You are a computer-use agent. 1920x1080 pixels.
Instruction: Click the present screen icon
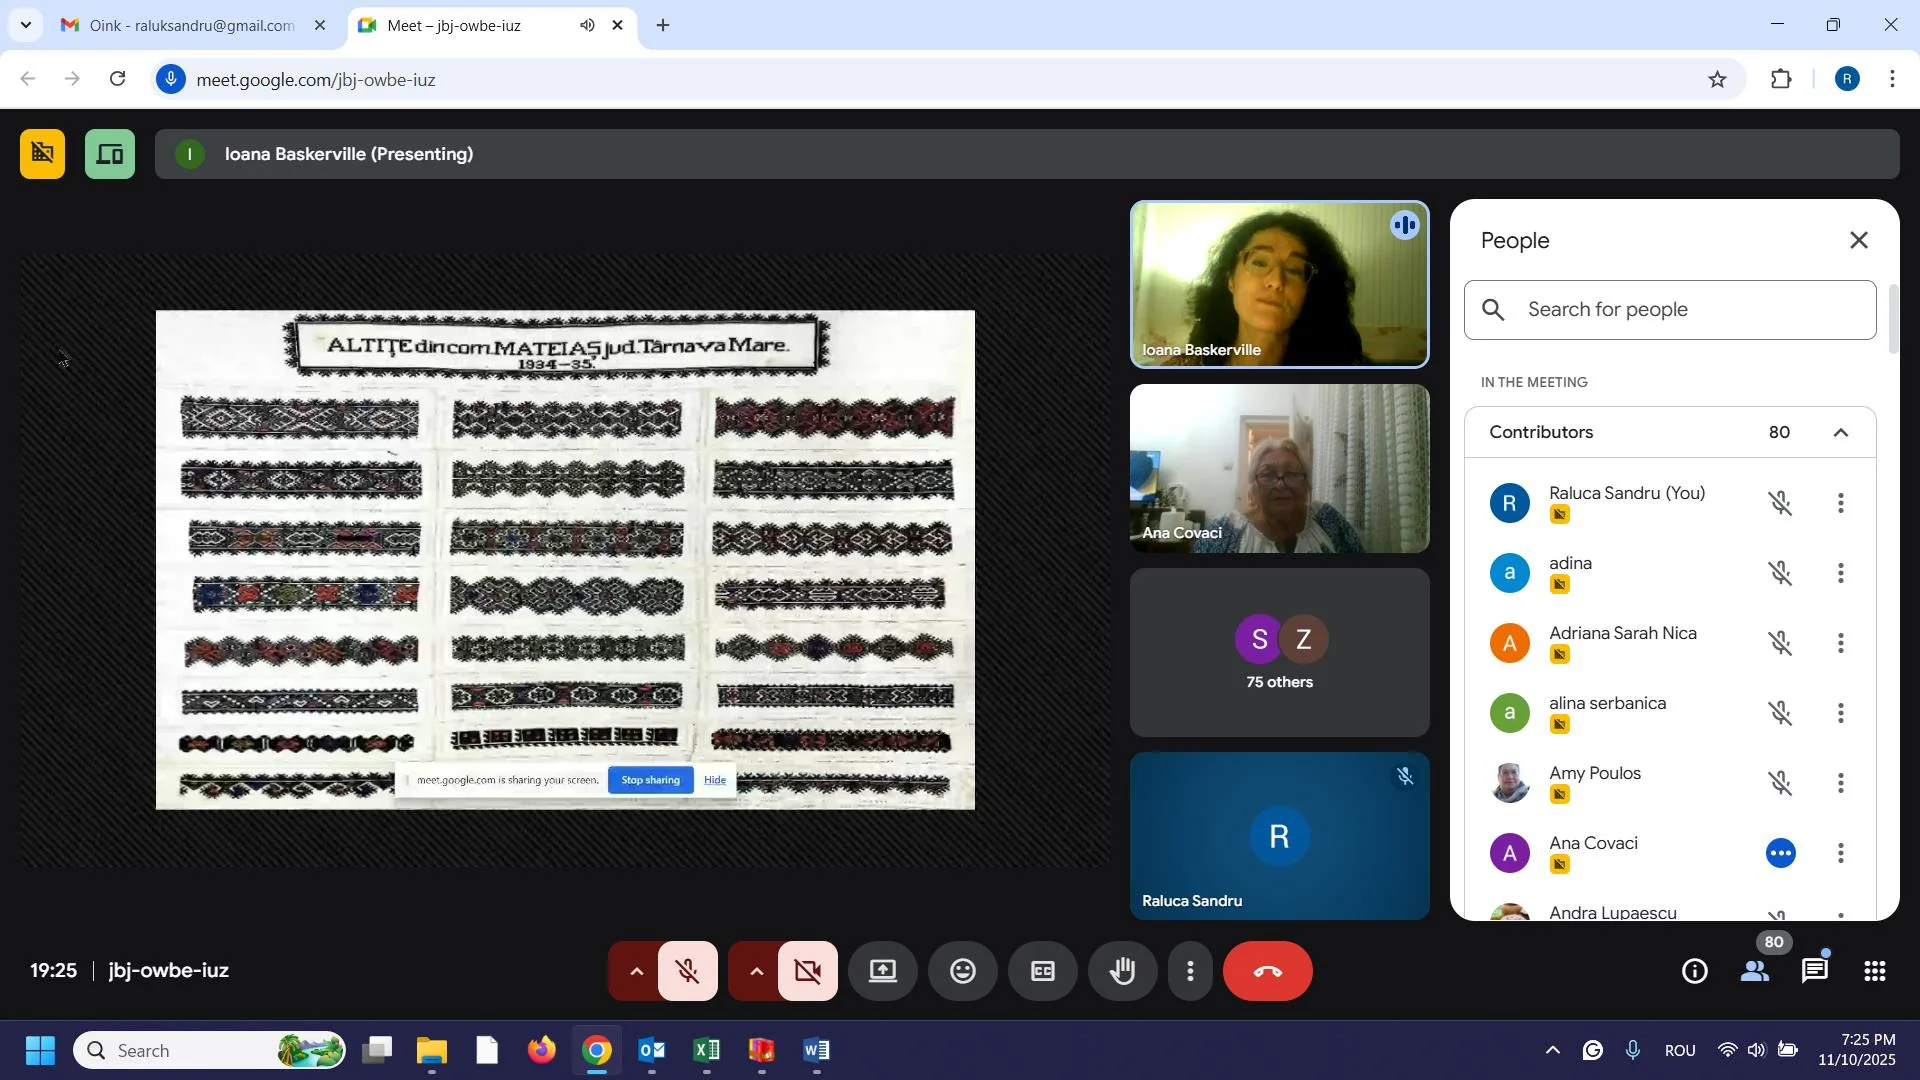pyautogui.click(x=882, y=972)
